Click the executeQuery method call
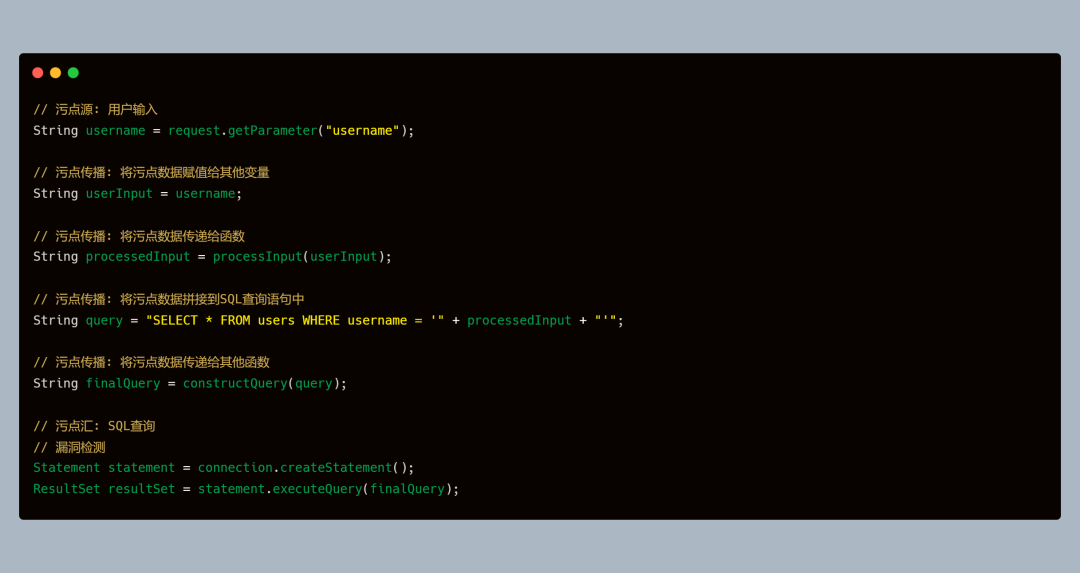This screenshot has height=573, width=1080. click(x=318, y=489)
